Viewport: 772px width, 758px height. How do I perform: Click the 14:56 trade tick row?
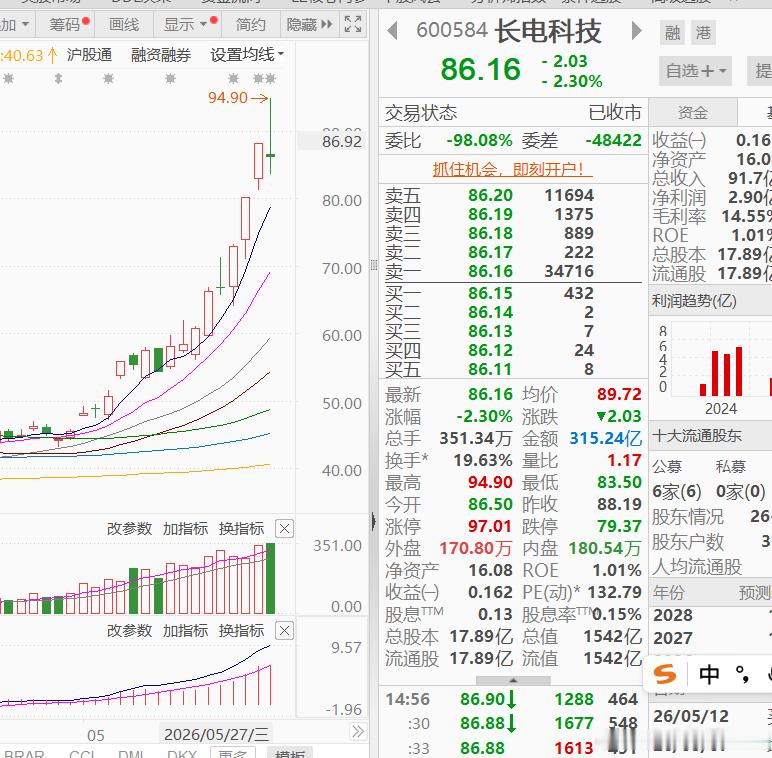pyautogui.click(x=512, y=699)
